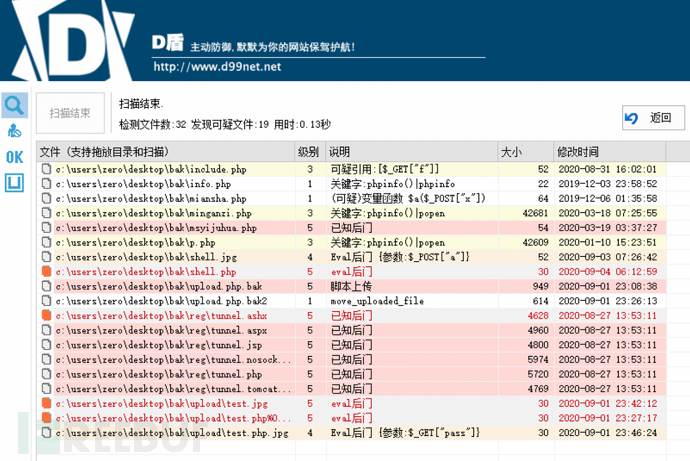Select path c:\users\zero\desktop\bak\include.php
This screenshot has height=461, width=690.
tap(151, 169)
